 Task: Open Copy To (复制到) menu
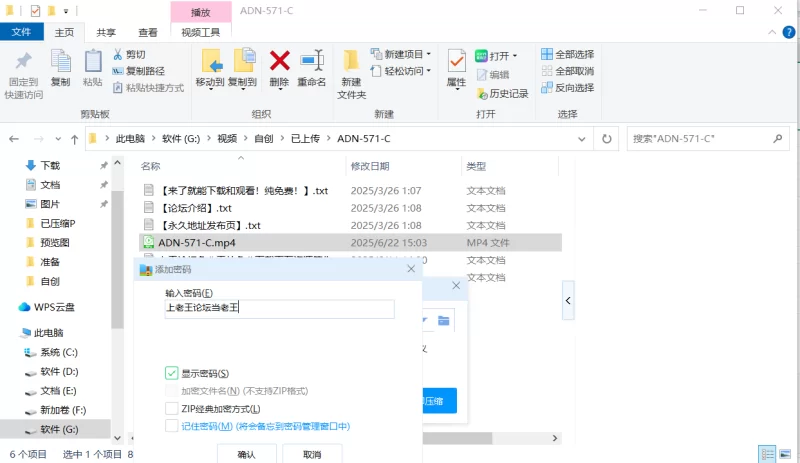pos(242,69)
